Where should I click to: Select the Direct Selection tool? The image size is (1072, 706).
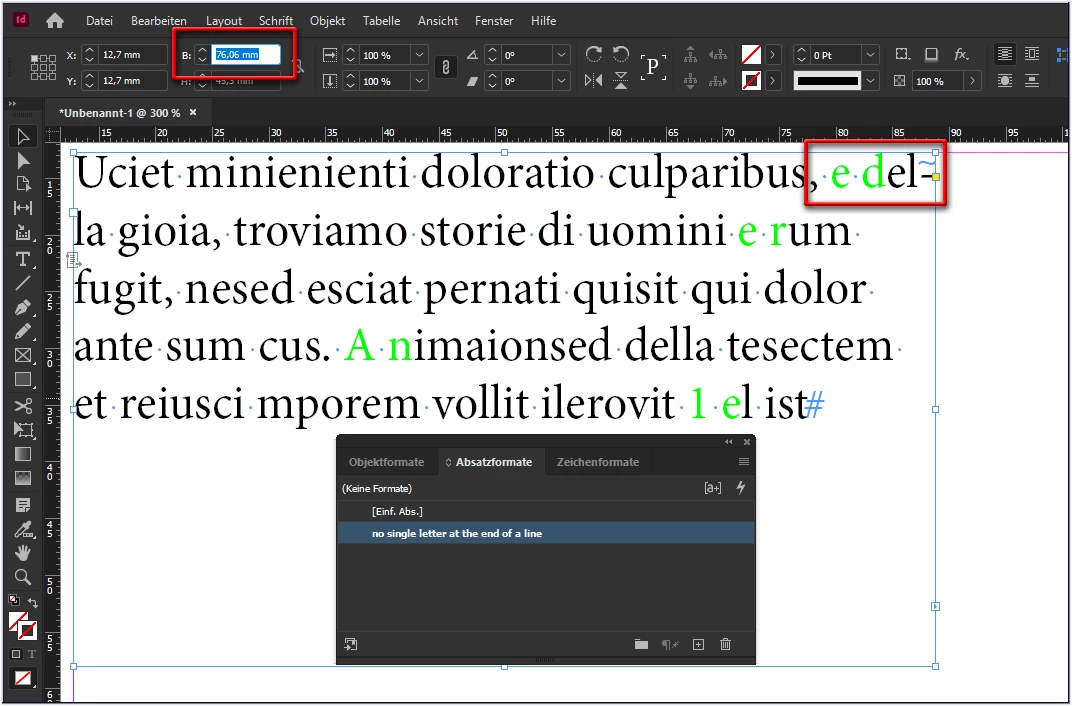[x=23, y=161]
